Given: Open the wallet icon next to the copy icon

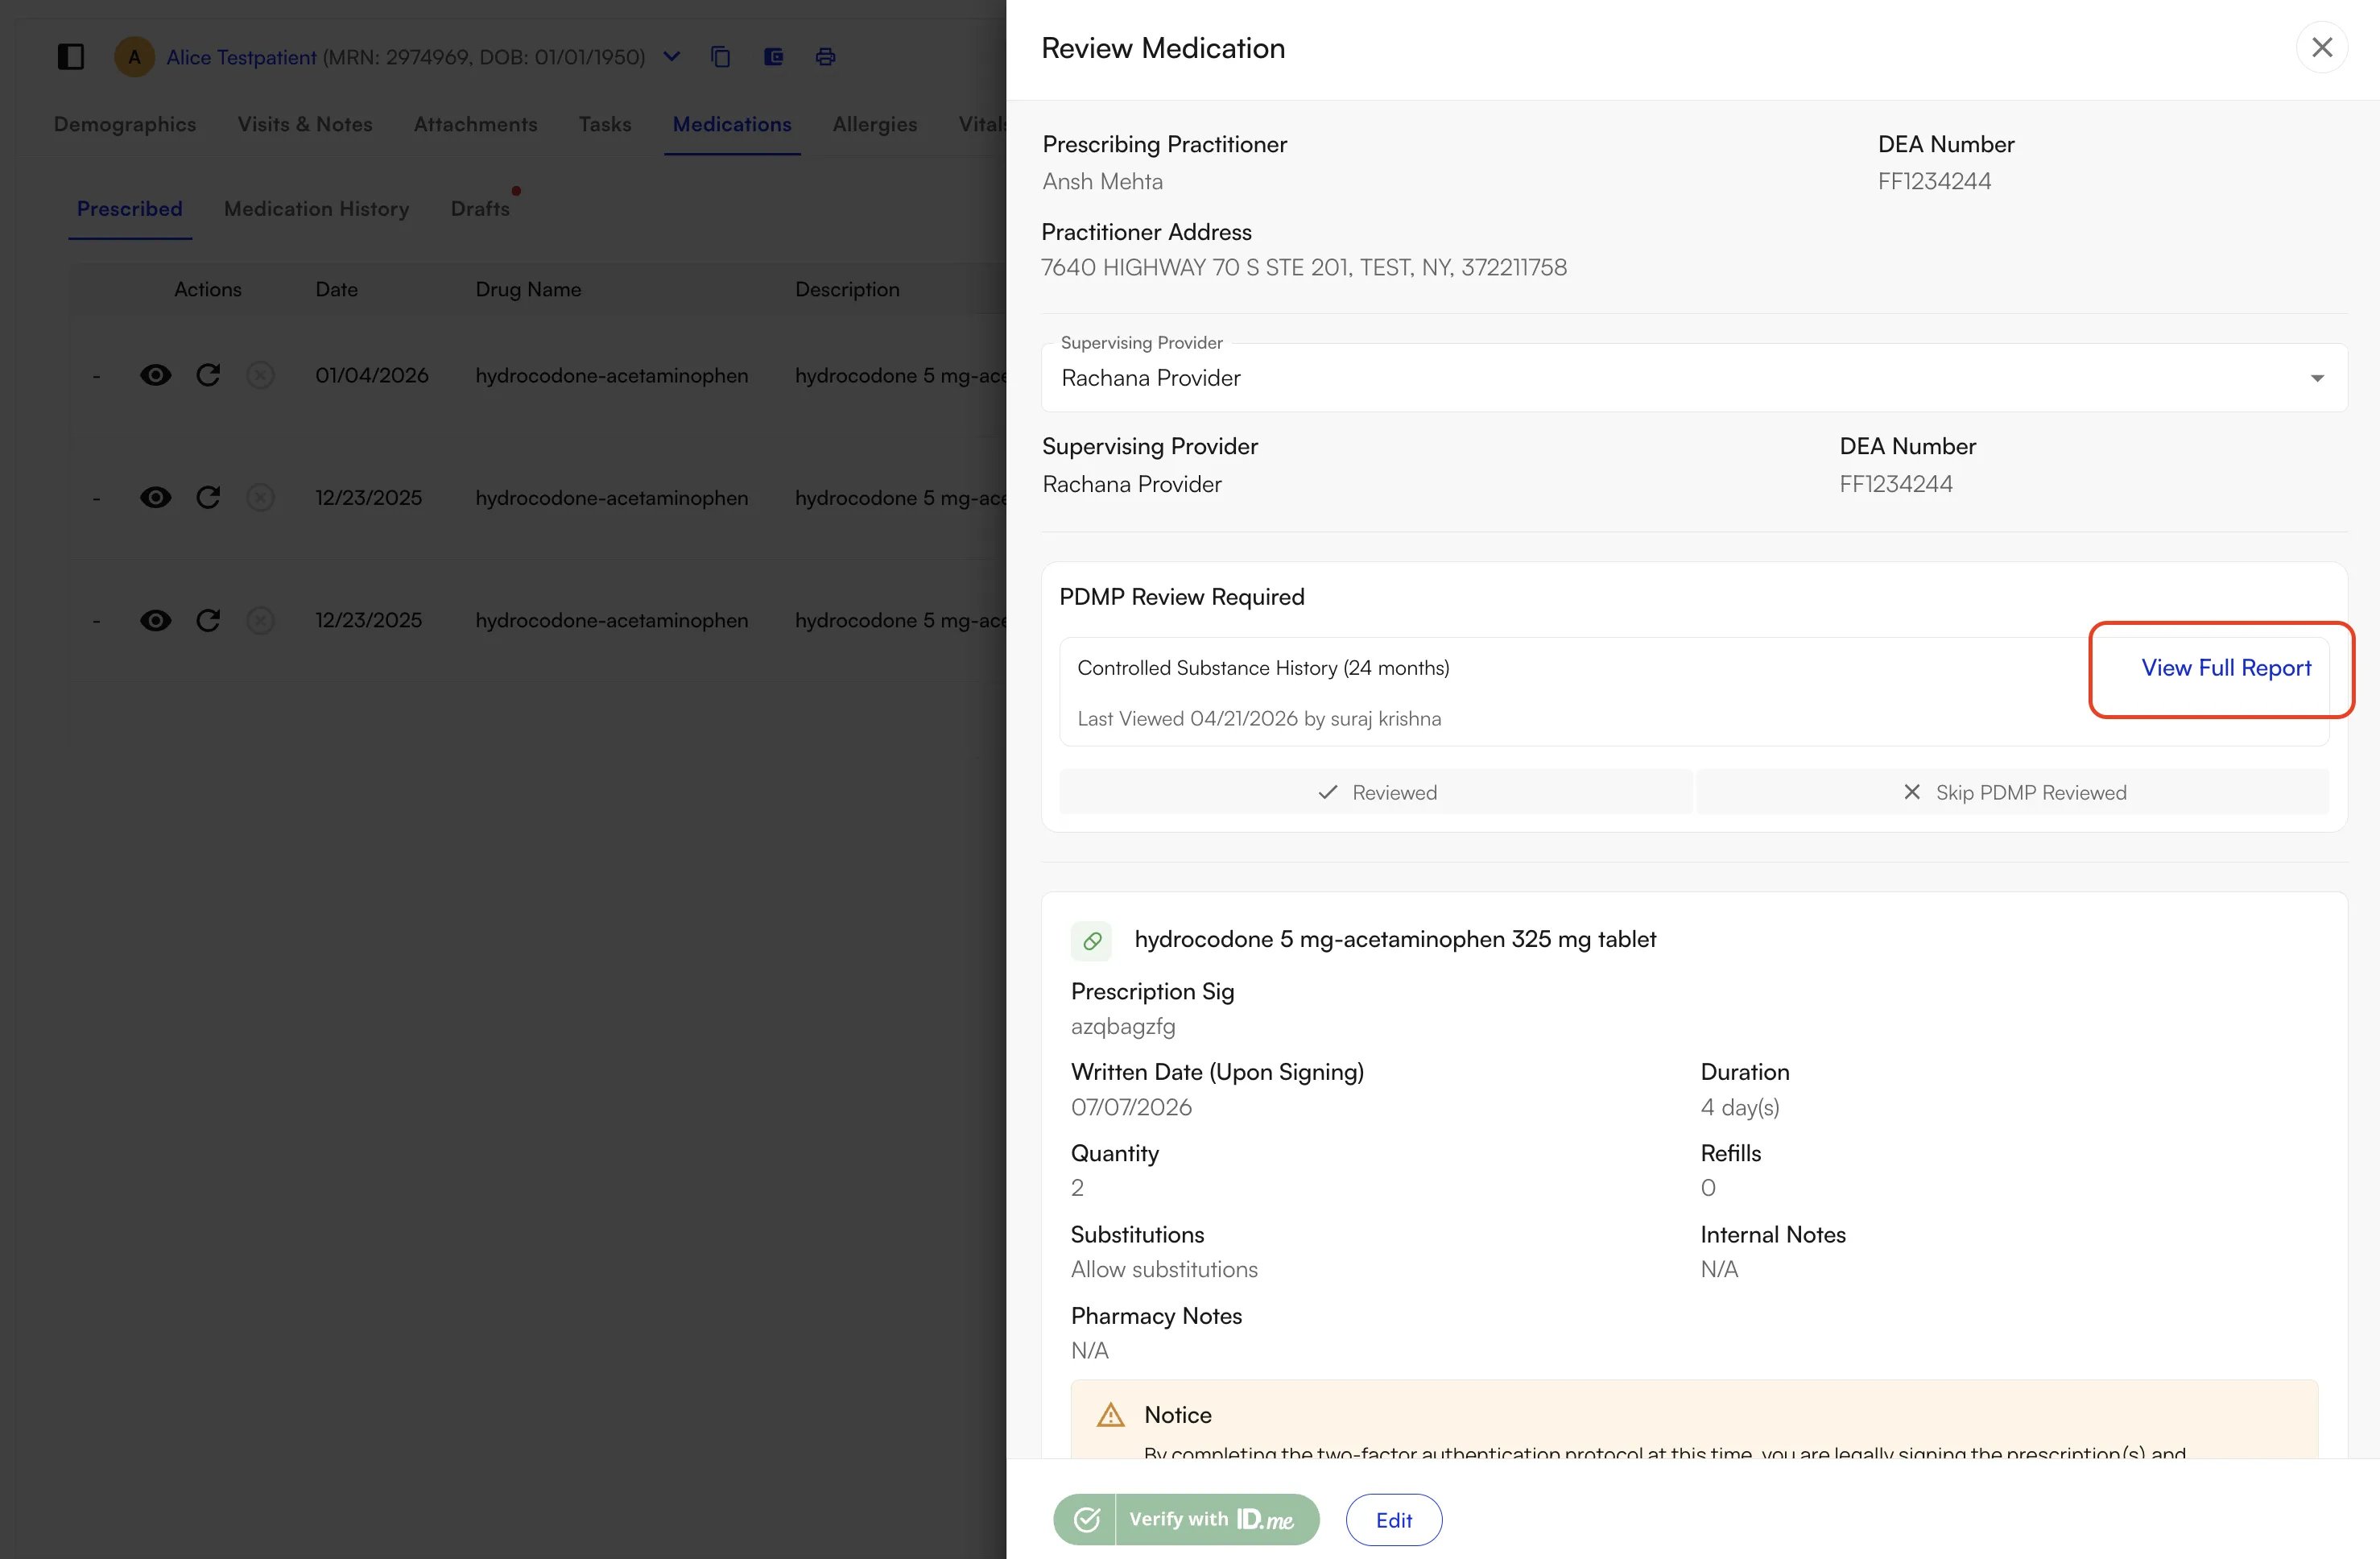Looking at the screenshot, I should (x=773, y=57).
